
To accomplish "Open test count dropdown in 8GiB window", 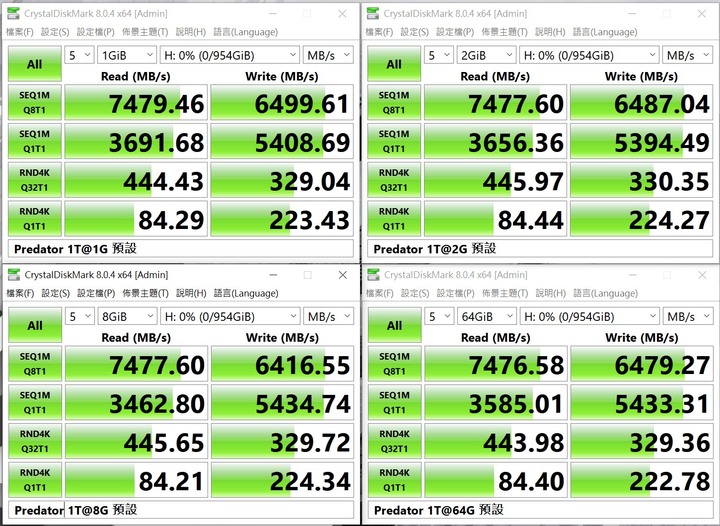I will [80, 317].
